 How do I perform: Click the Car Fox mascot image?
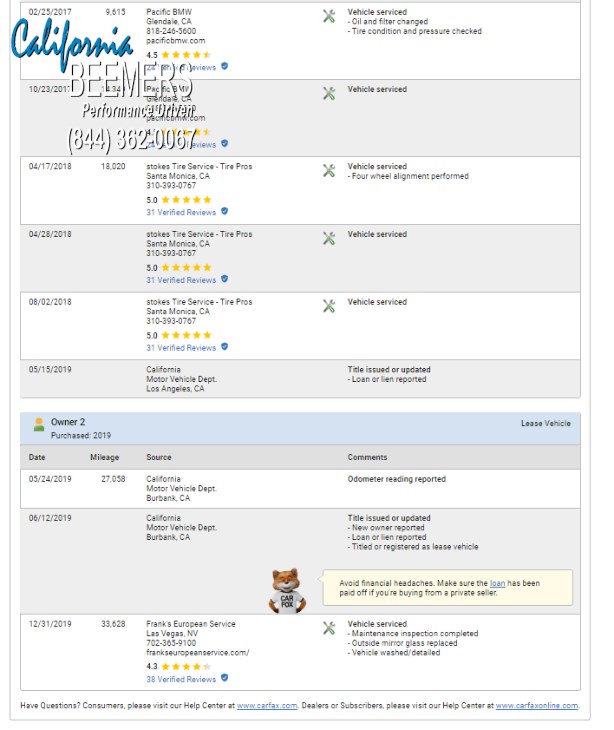(287, 591)
